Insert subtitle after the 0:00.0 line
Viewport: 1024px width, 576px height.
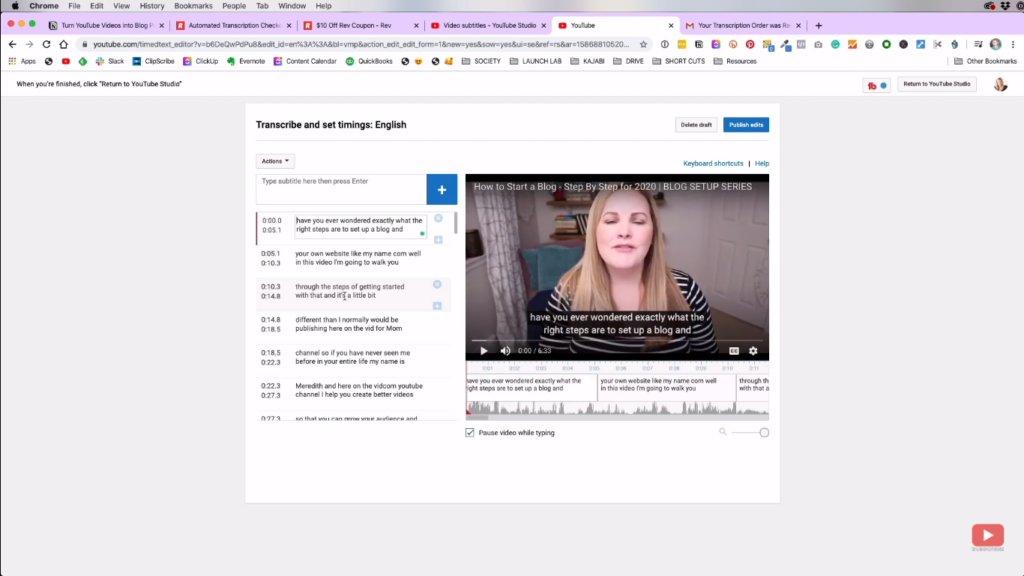click(x=438, y=240)
